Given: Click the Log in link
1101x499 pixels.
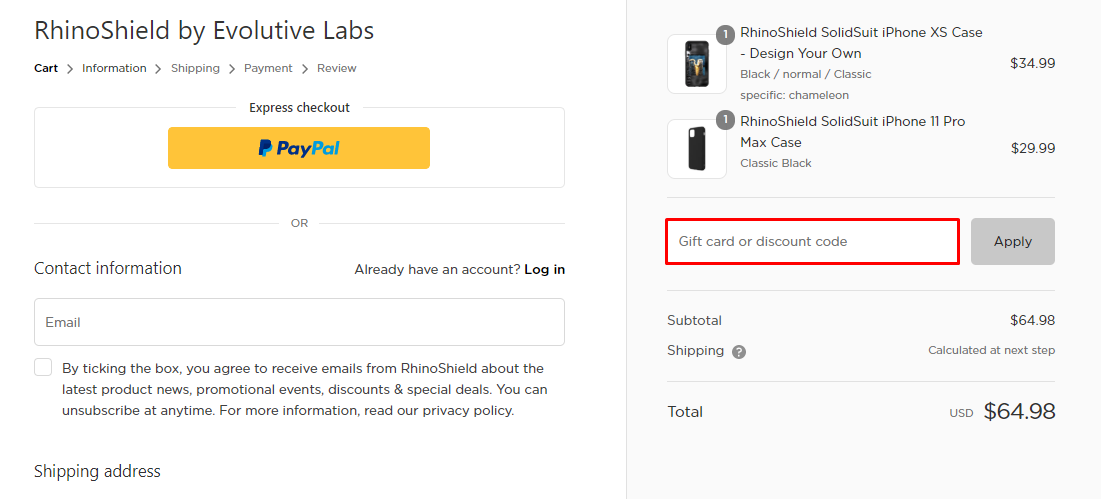Looking at the screenshot, I should pos(544,269).
